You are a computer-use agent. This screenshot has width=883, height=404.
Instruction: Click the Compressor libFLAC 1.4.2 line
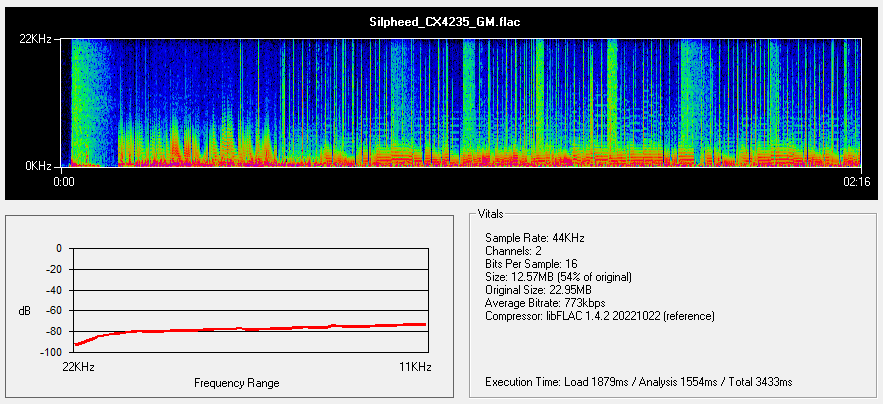[599, 315]
